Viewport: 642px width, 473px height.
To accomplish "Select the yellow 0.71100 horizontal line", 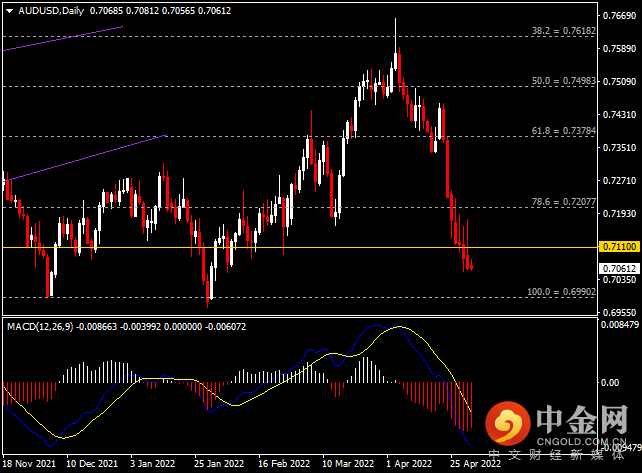I will coord(299,247).
